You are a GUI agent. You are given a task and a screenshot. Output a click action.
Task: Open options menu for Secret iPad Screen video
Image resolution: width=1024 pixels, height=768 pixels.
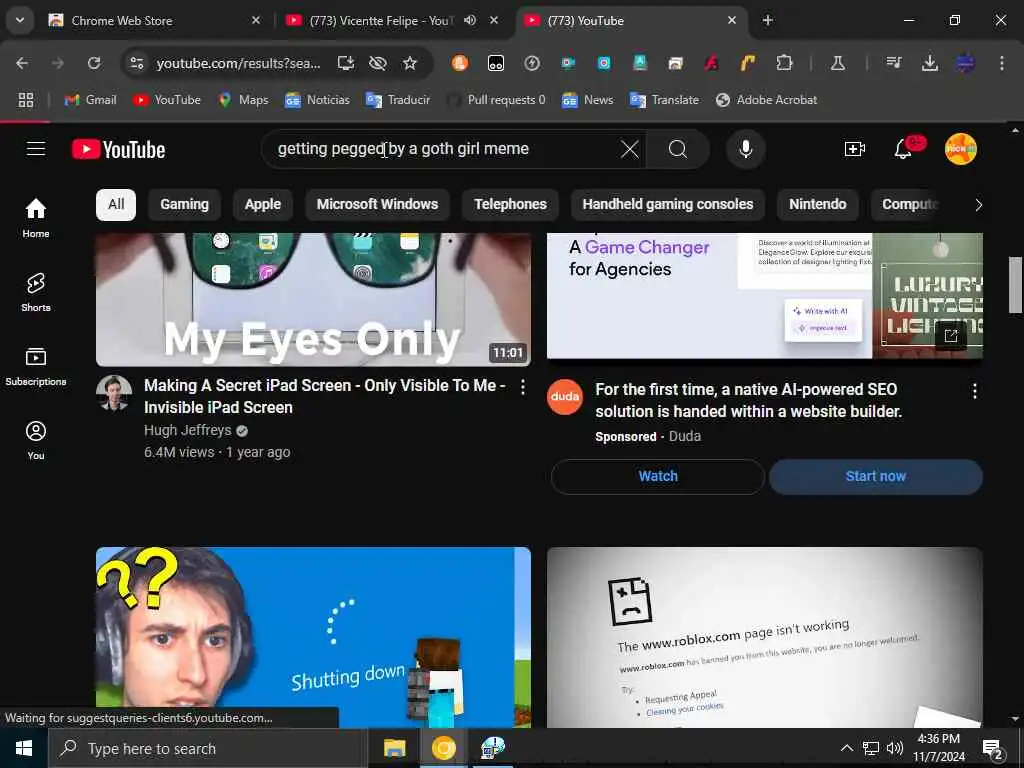(x=522, y=387)
